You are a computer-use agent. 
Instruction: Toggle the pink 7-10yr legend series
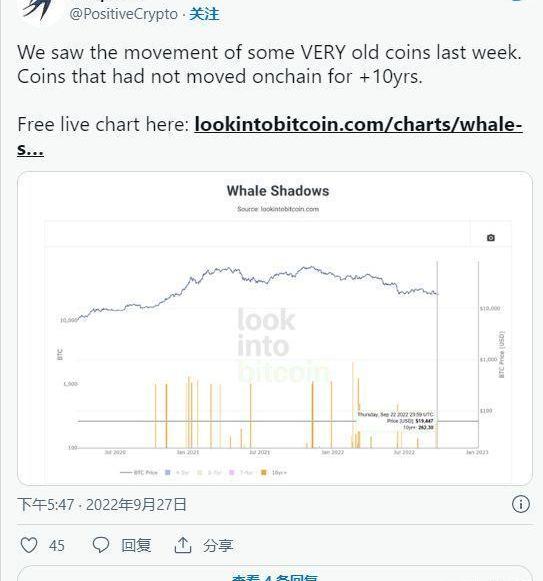pyautogui.click(x=241, y=472)
